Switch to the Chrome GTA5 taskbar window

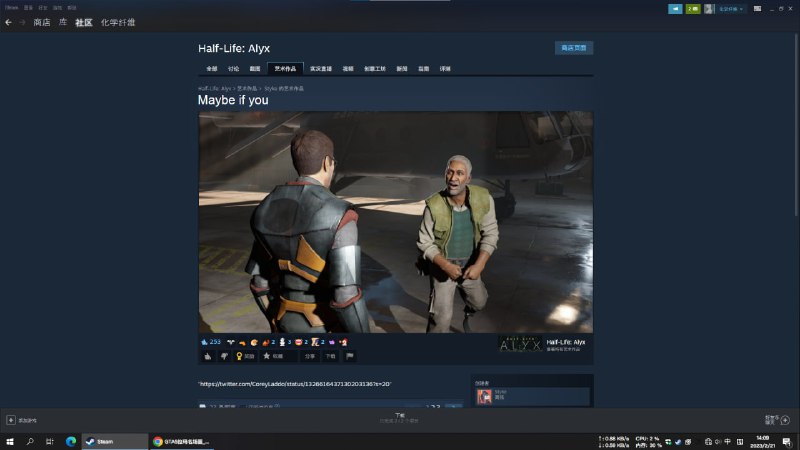coord(182,441)
